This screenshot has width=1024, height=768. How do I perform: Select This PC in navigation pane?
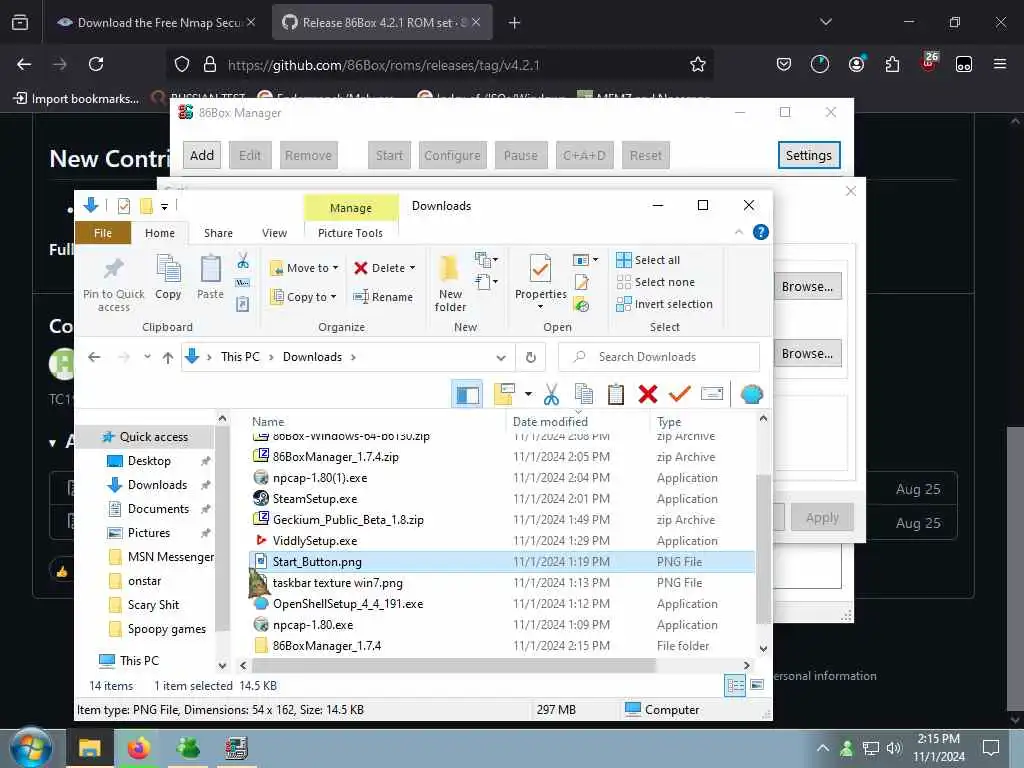[139, 660]
